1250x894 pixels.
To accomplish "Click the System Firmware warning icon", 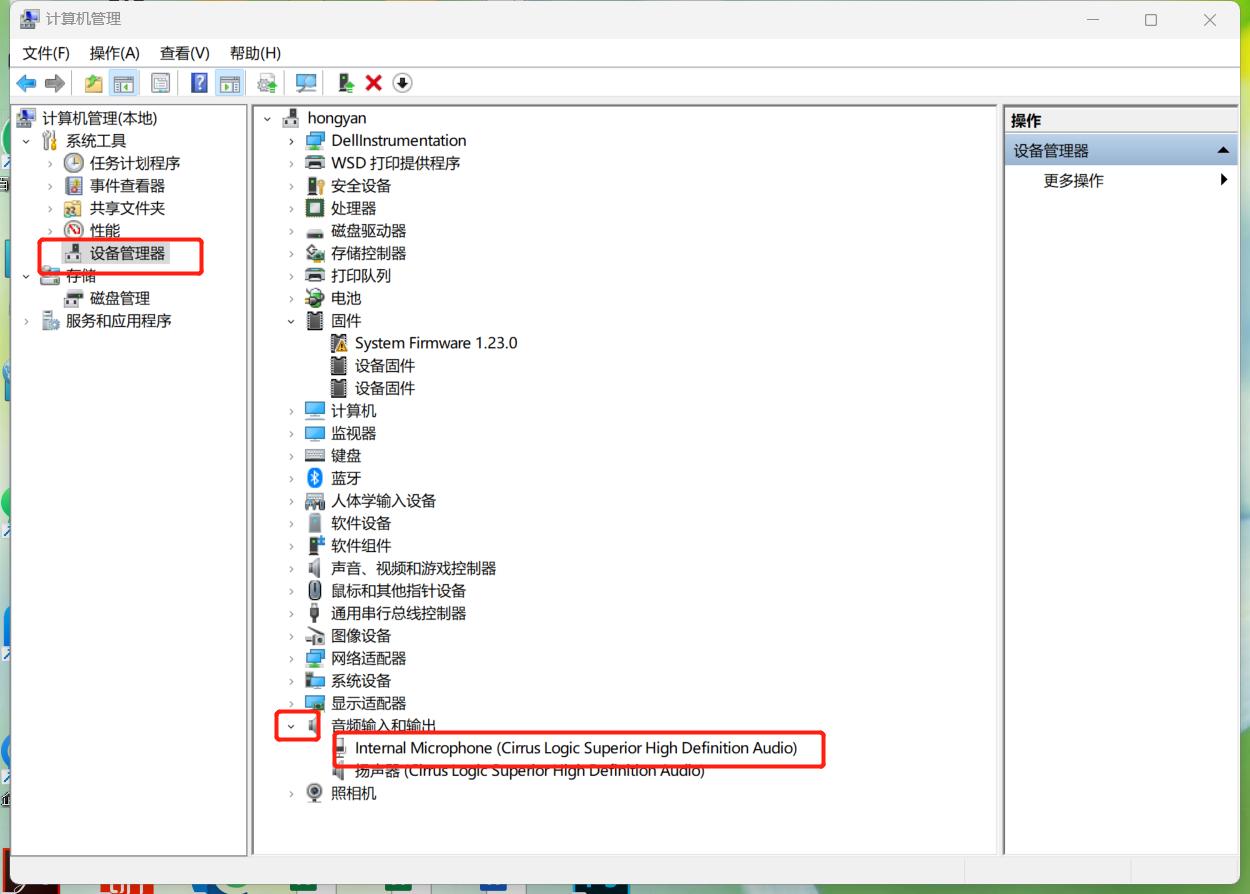I will click(x=339, y=343).
